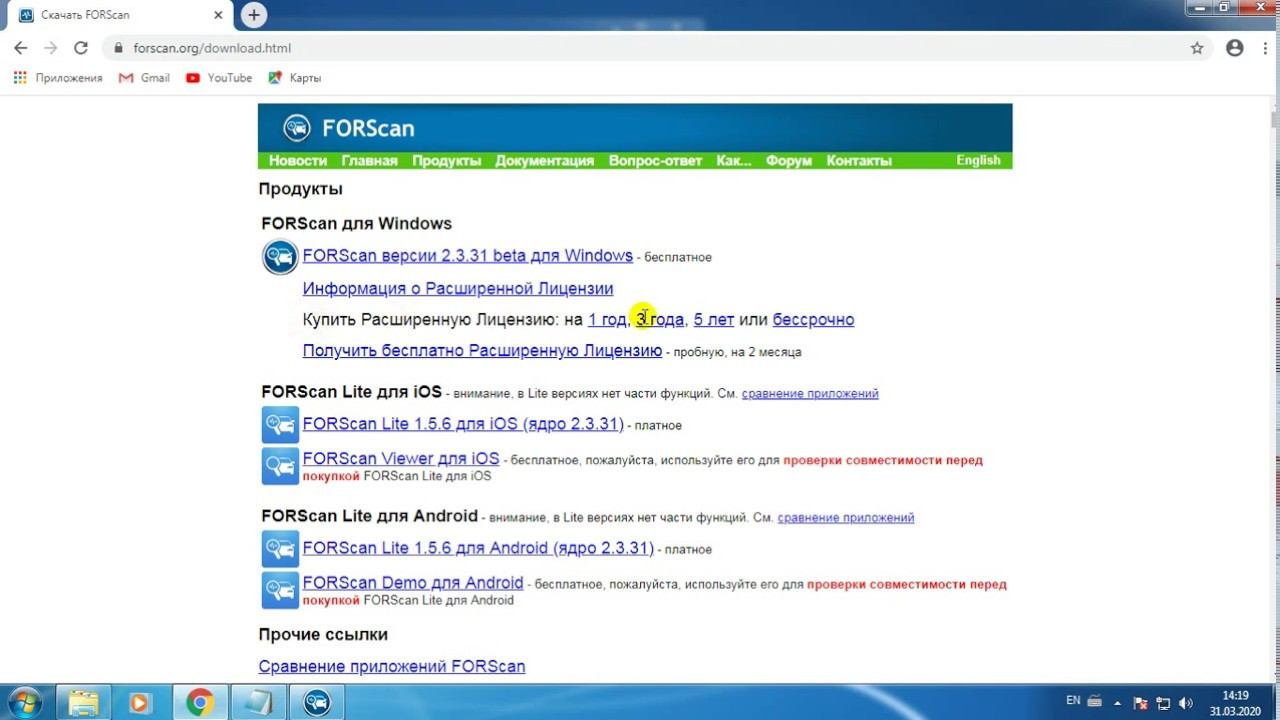Click icon beside FORScan Viewer для iOS
1280x720 pixels.
280,466
